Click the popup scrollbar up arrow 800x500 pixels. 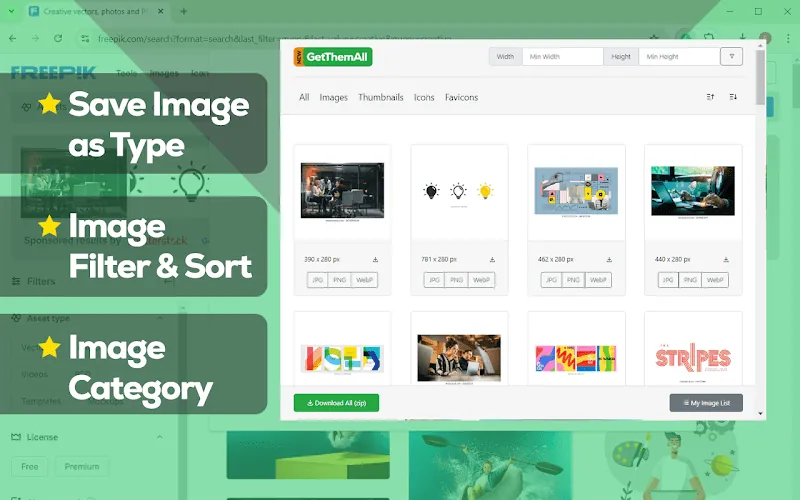point(760,45)
